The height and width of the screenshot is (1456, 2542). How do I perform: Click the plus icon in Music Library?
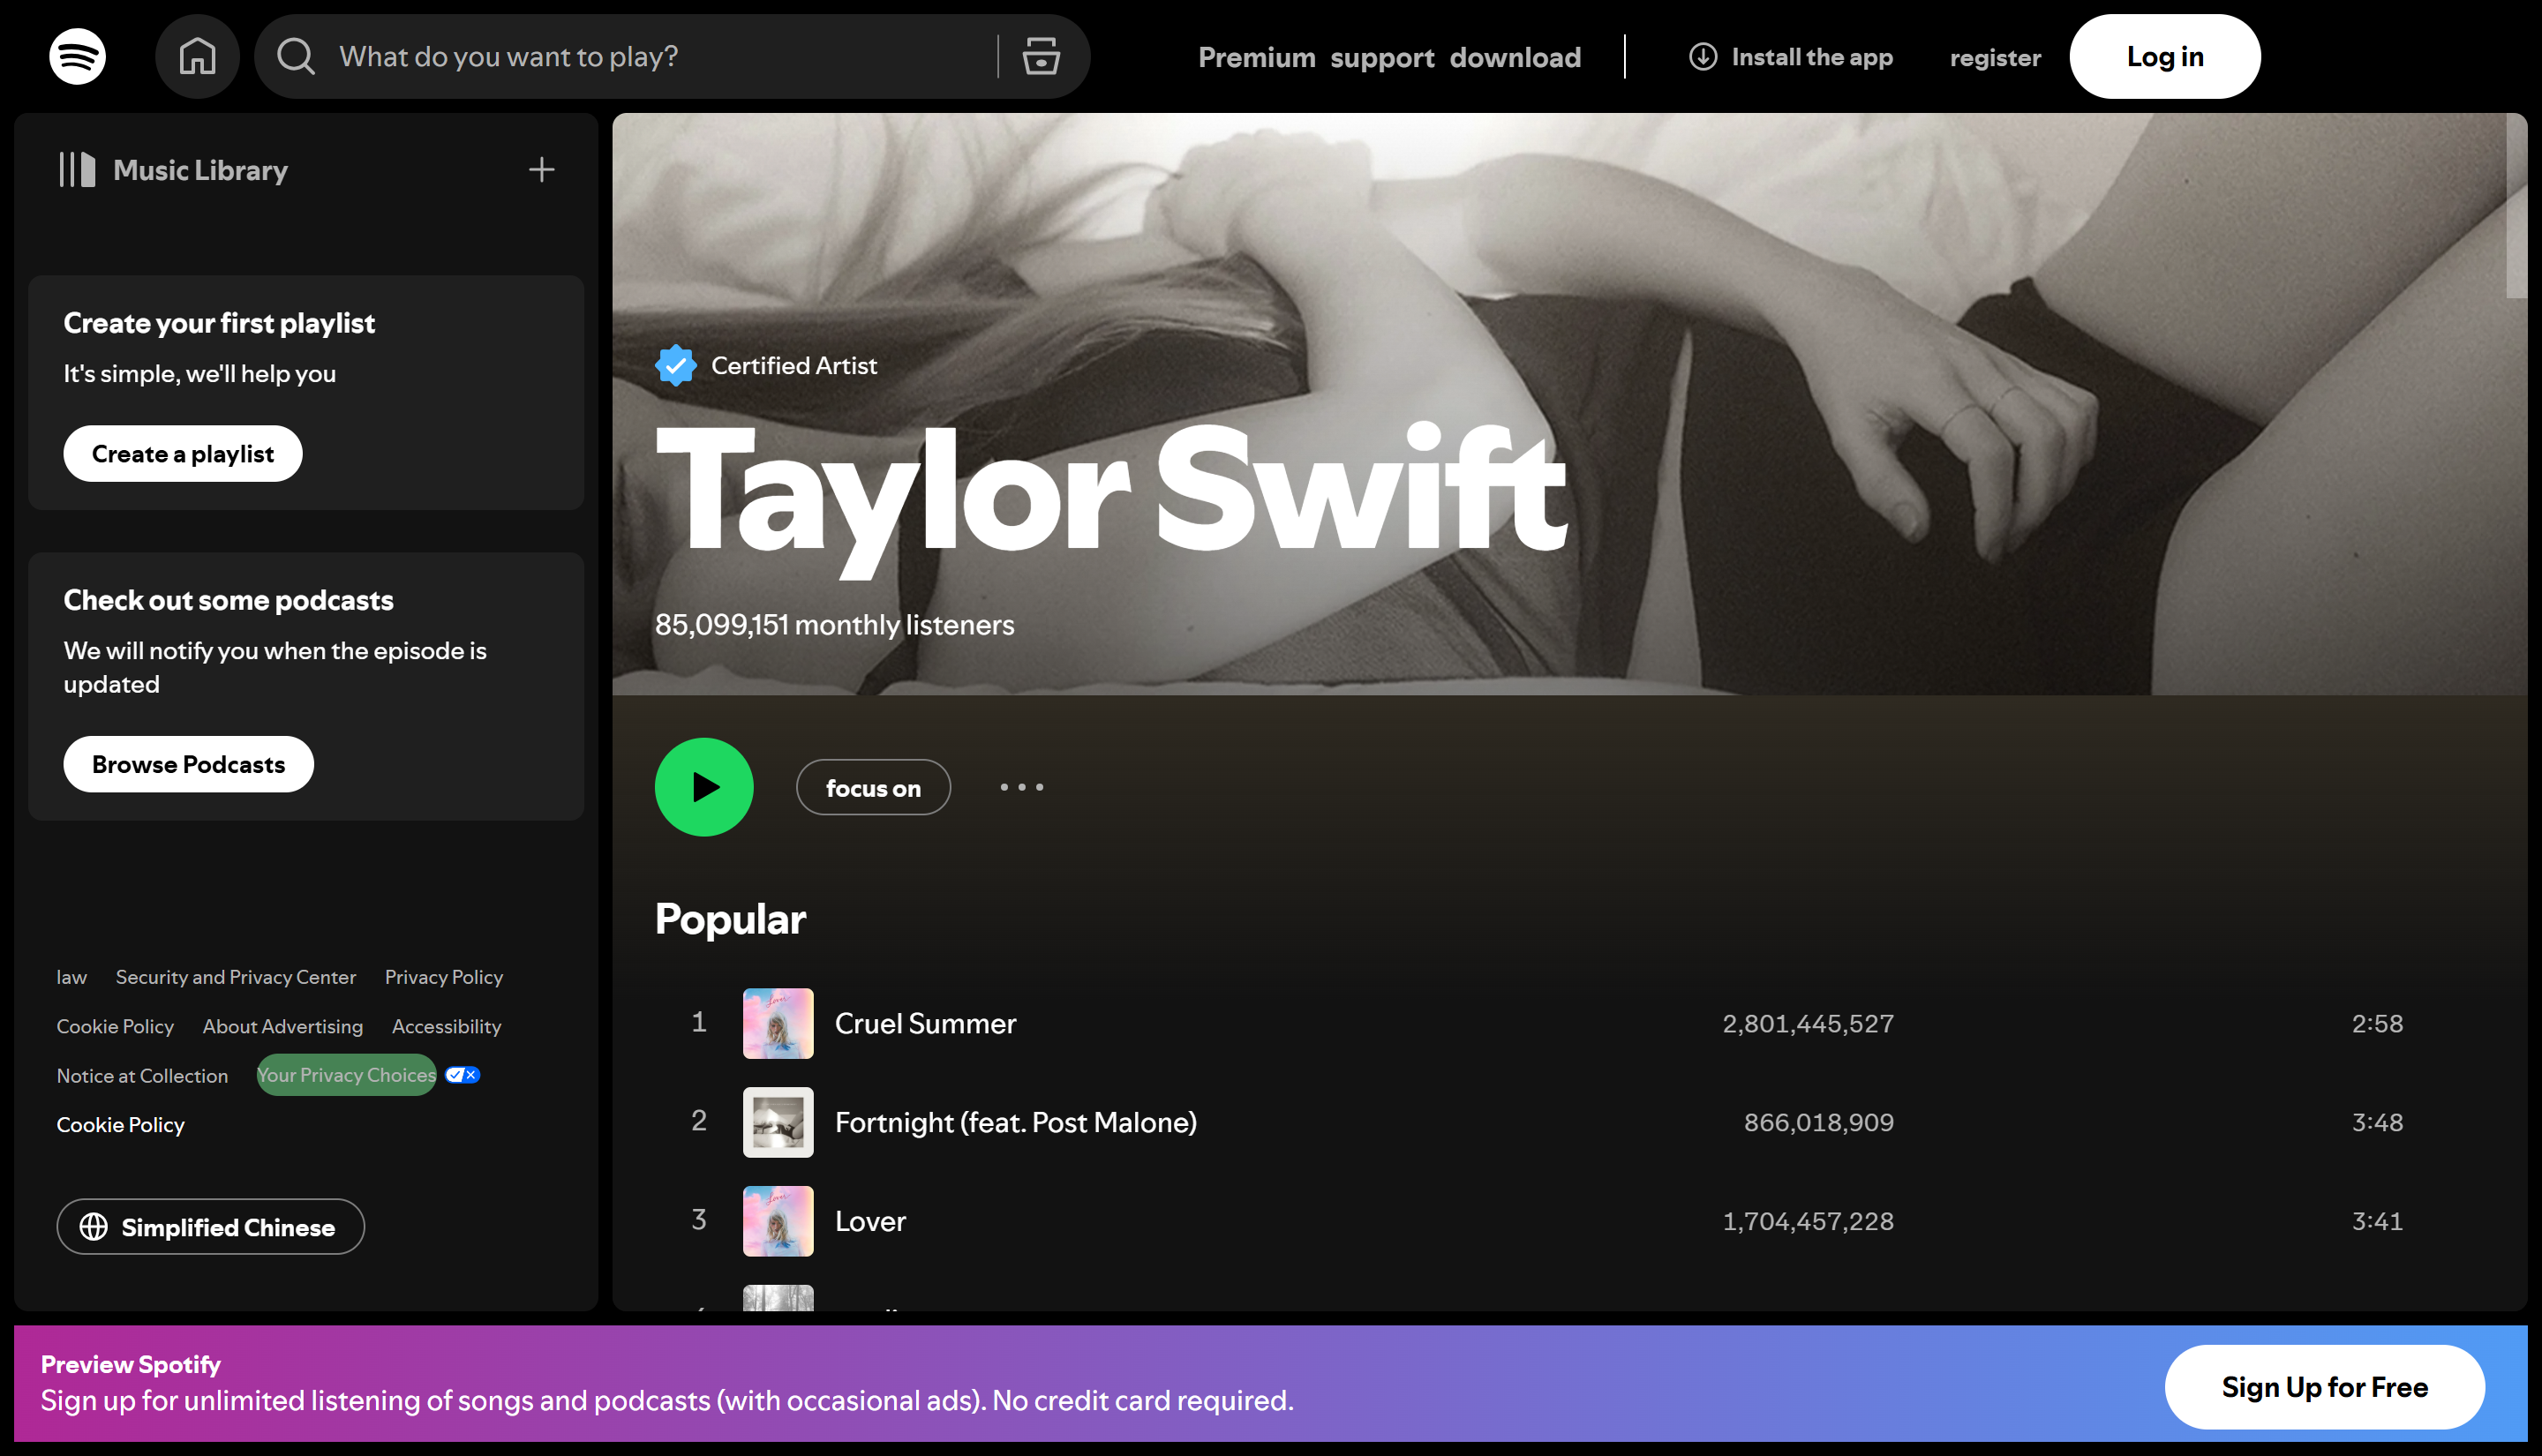coord(541,169)
